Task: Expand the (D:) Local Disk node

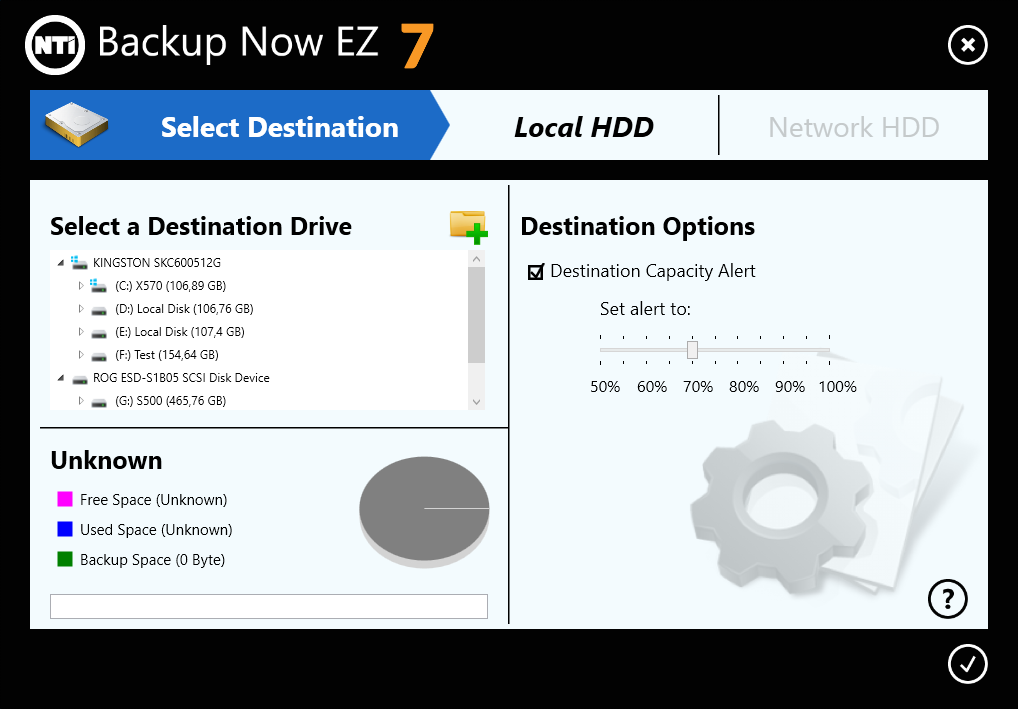Action: pyautogui.click(x=82, y=309)
